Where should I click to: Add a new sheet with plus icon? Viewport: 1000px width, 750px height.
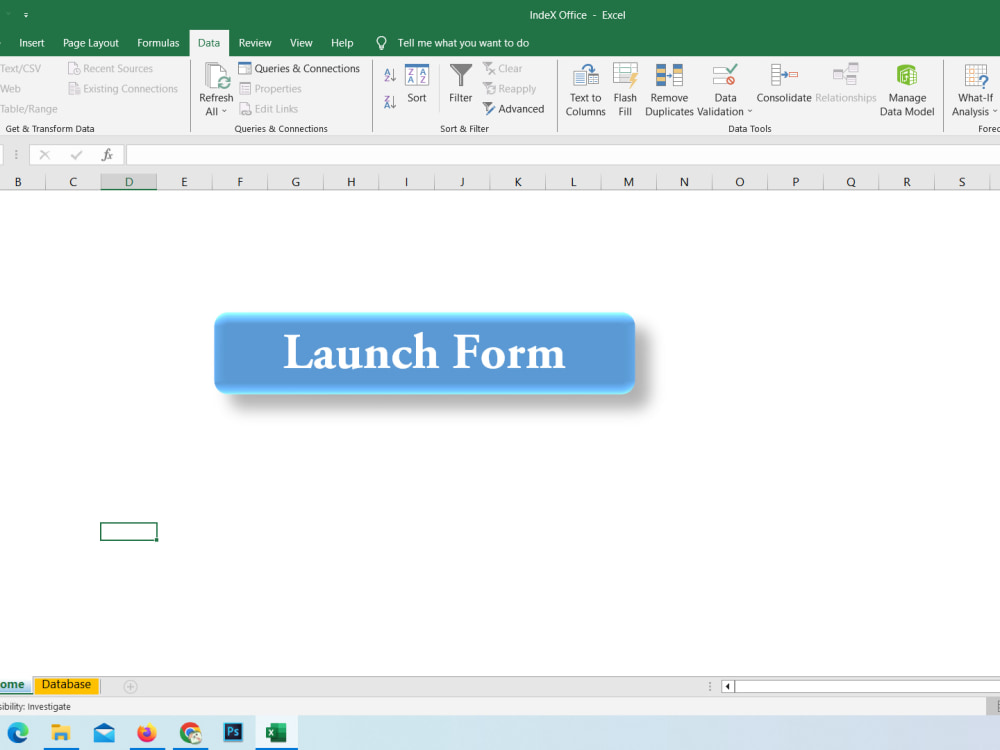tap(130, 687)
